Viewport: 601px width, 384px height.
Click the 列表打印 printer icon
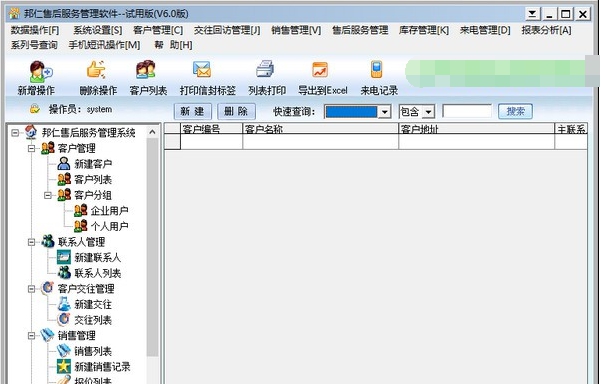(x=264, y=69)
